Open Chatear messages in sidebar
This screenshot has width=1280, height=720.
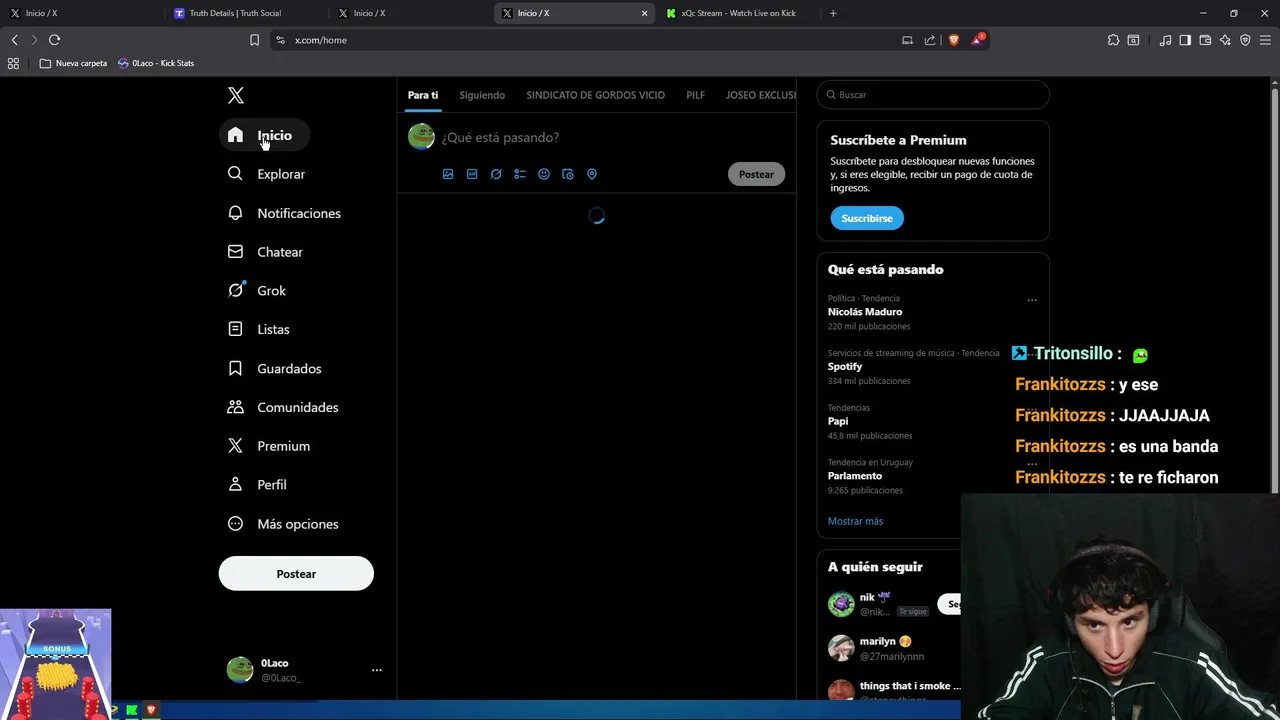(265, 252)
